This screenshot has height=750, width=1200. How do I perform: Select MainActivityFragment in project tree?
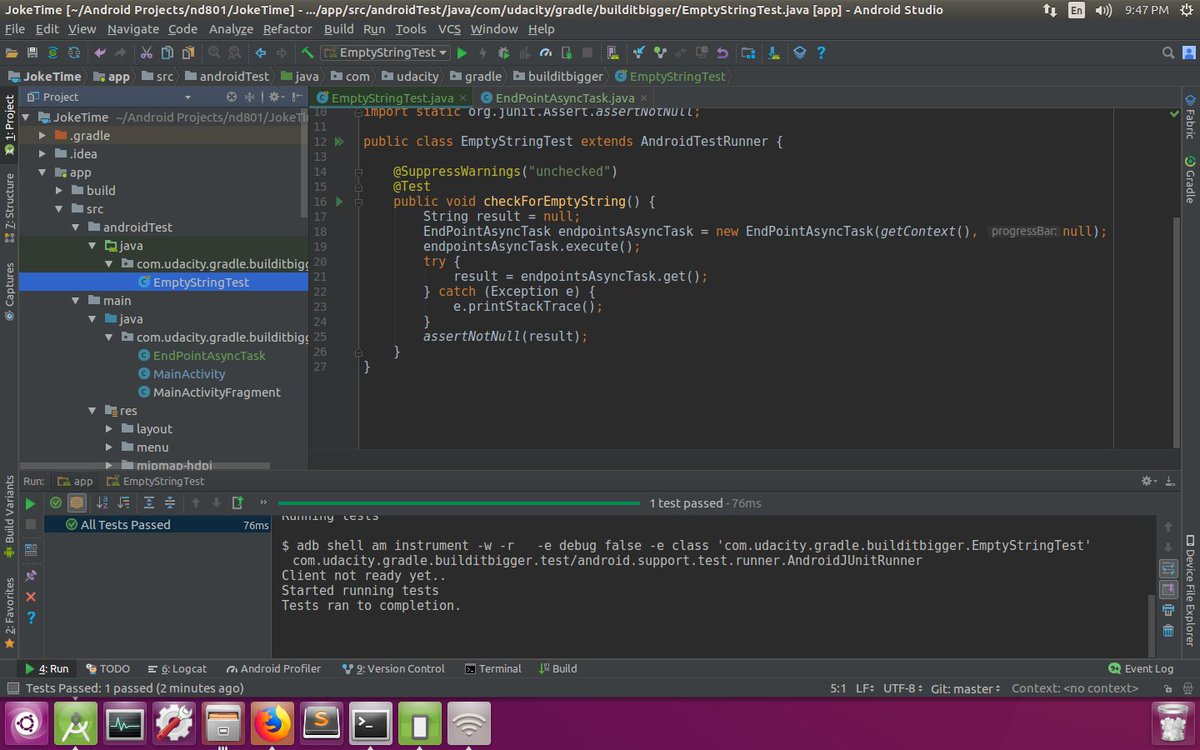217,392
